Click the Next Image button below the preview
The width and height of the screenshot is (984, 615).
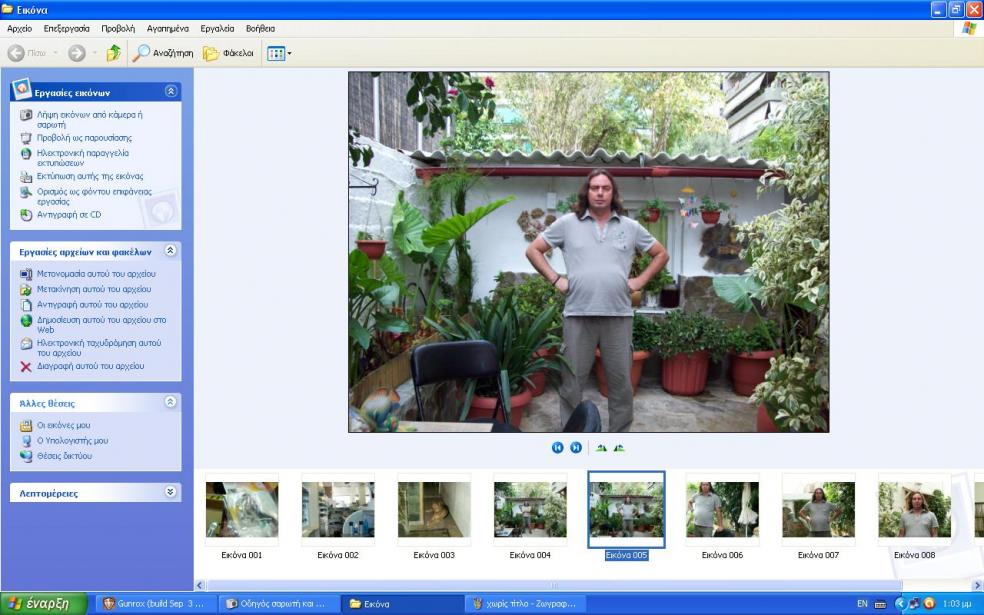pos(576,448)
